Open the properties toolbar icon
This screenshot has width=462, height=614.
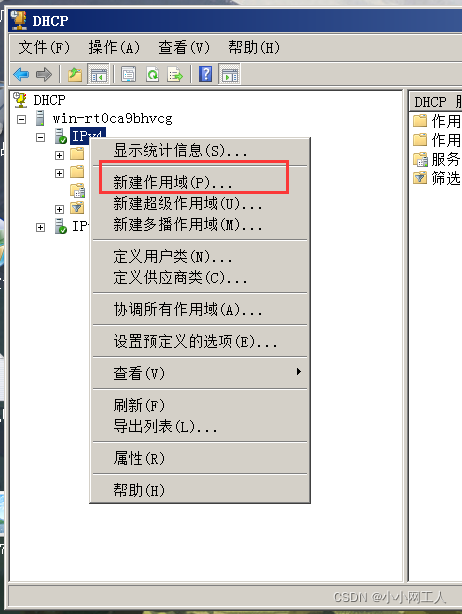pos(128,74)
